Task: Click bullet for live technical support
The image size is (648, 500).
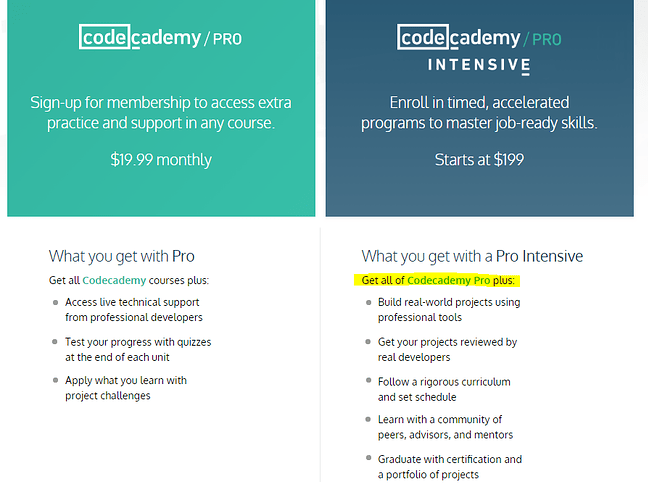Action: click(55, 302)
